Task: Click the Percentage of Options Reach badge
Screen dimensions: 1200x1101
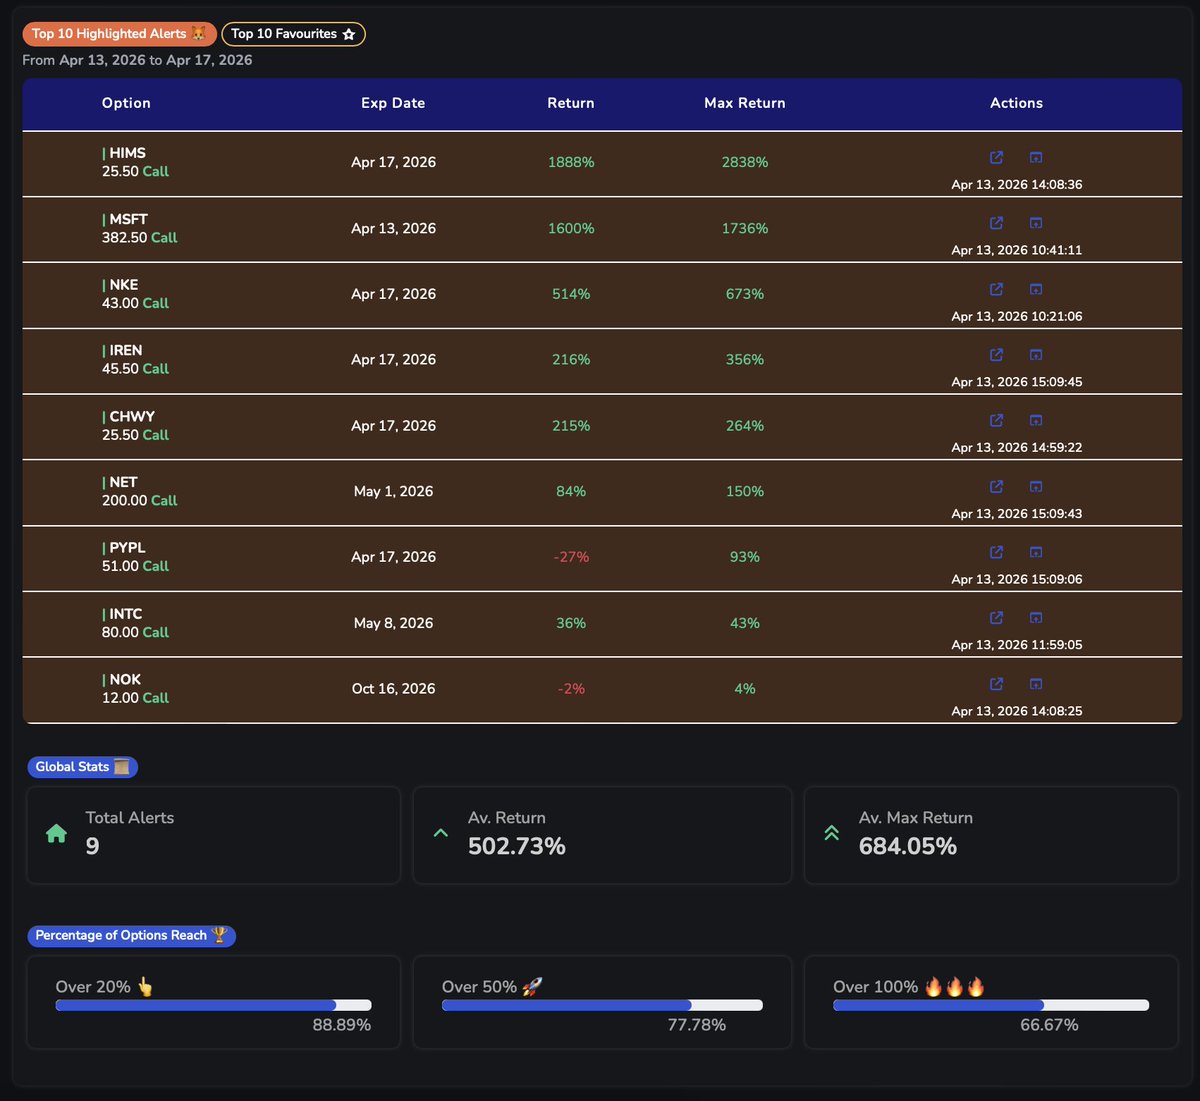Action: [131, 936]
